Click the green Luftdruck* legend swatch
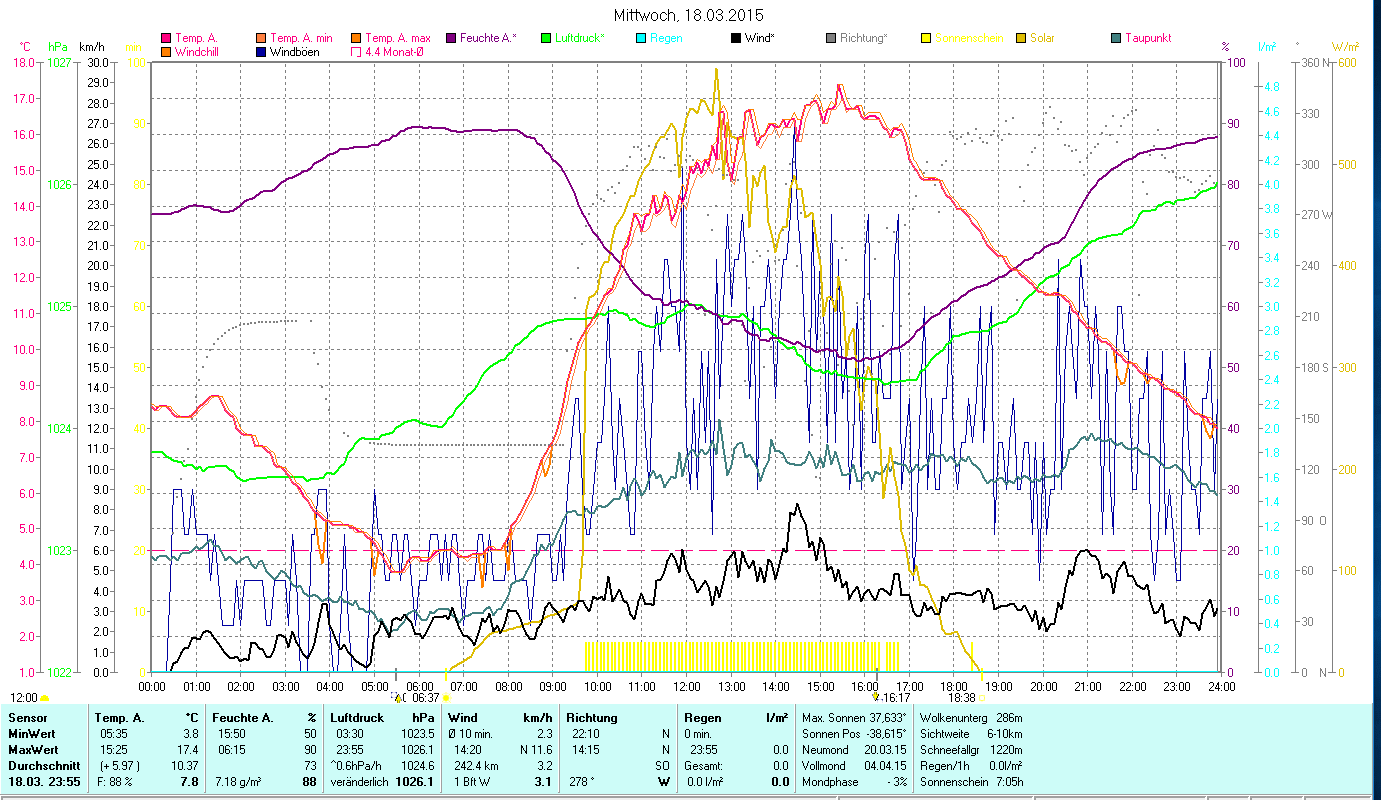The height and width of the screenshot is (800, 1381). click(546, 38)
